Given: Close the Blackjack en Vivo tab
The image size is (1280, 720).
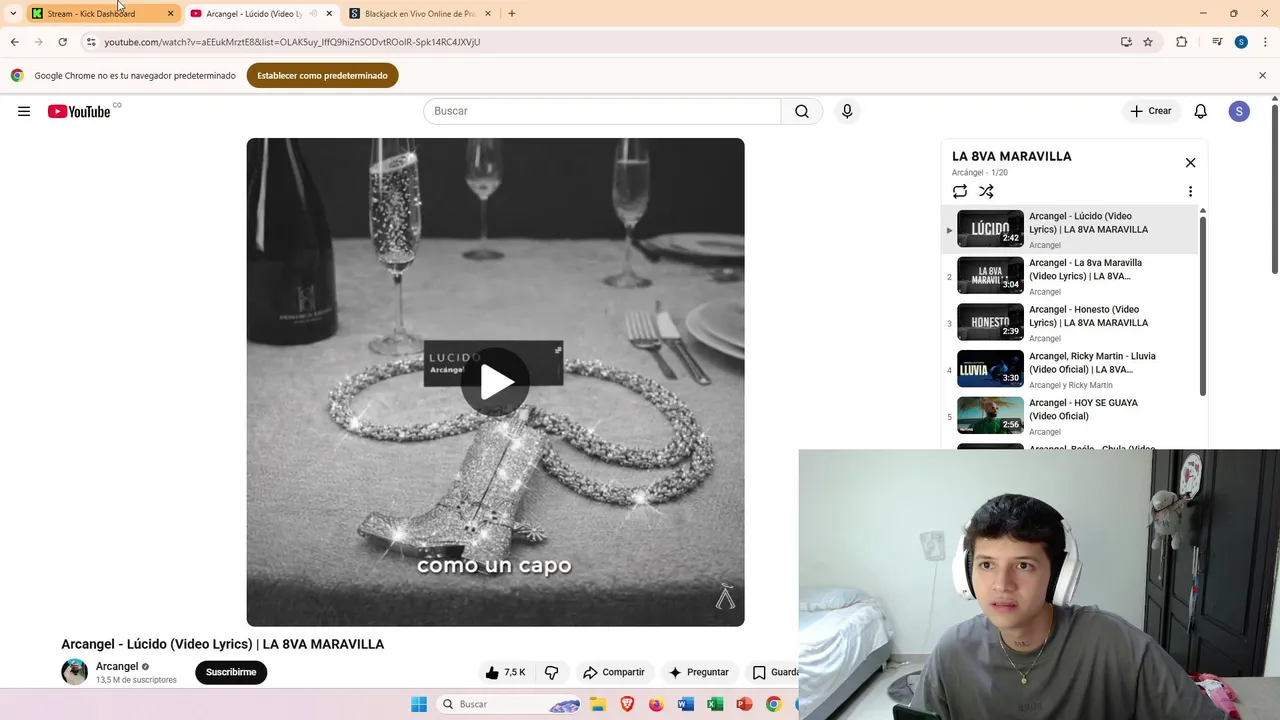Looking at the screenshot, I should tap(488, 14).
